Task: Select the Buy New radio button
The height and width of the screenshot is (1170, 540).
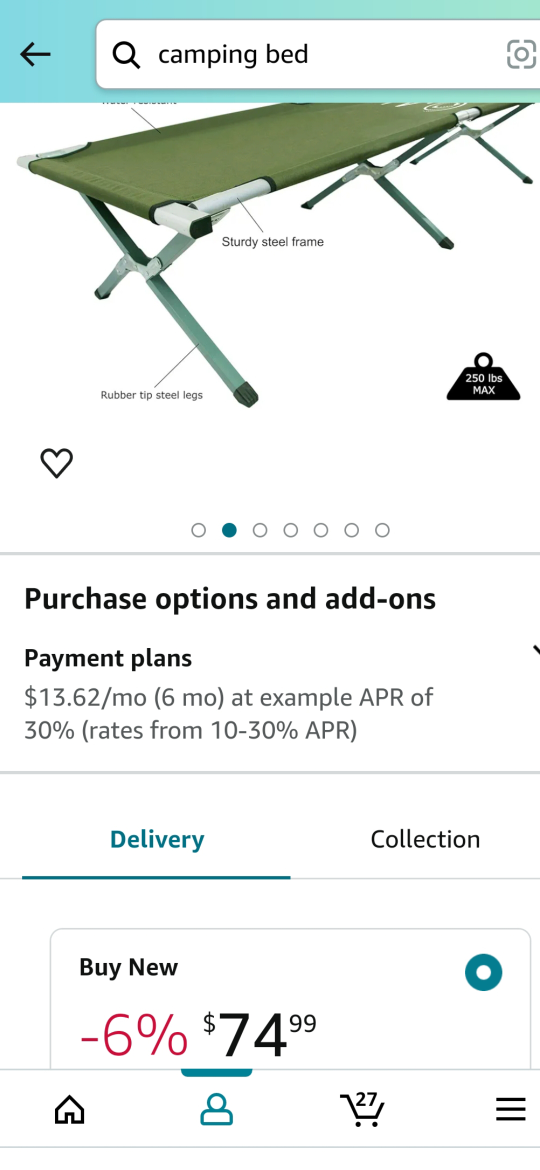Action: point(483,972)
